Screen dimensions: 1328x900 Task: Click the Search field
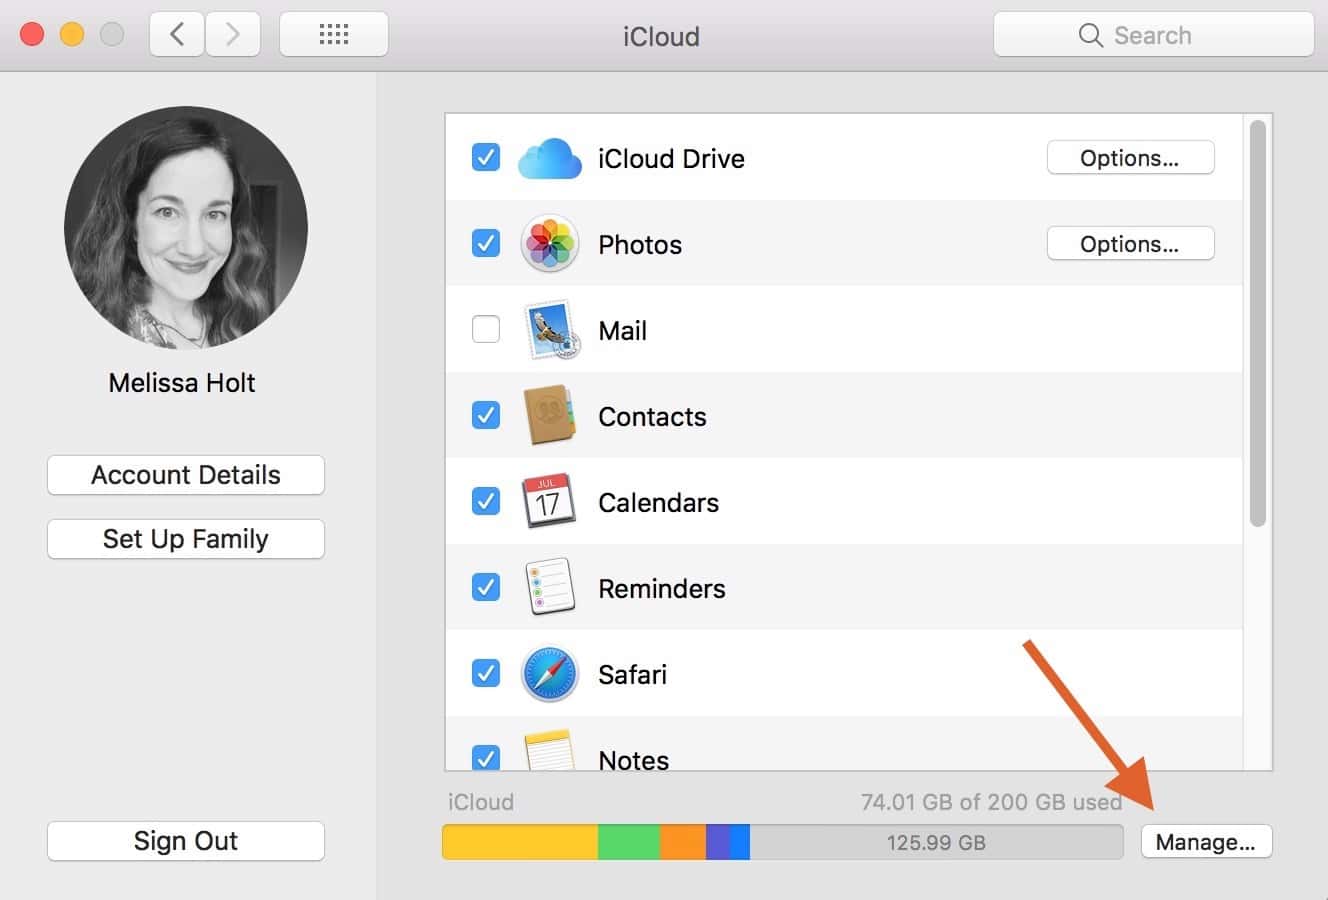[1153, 35]
